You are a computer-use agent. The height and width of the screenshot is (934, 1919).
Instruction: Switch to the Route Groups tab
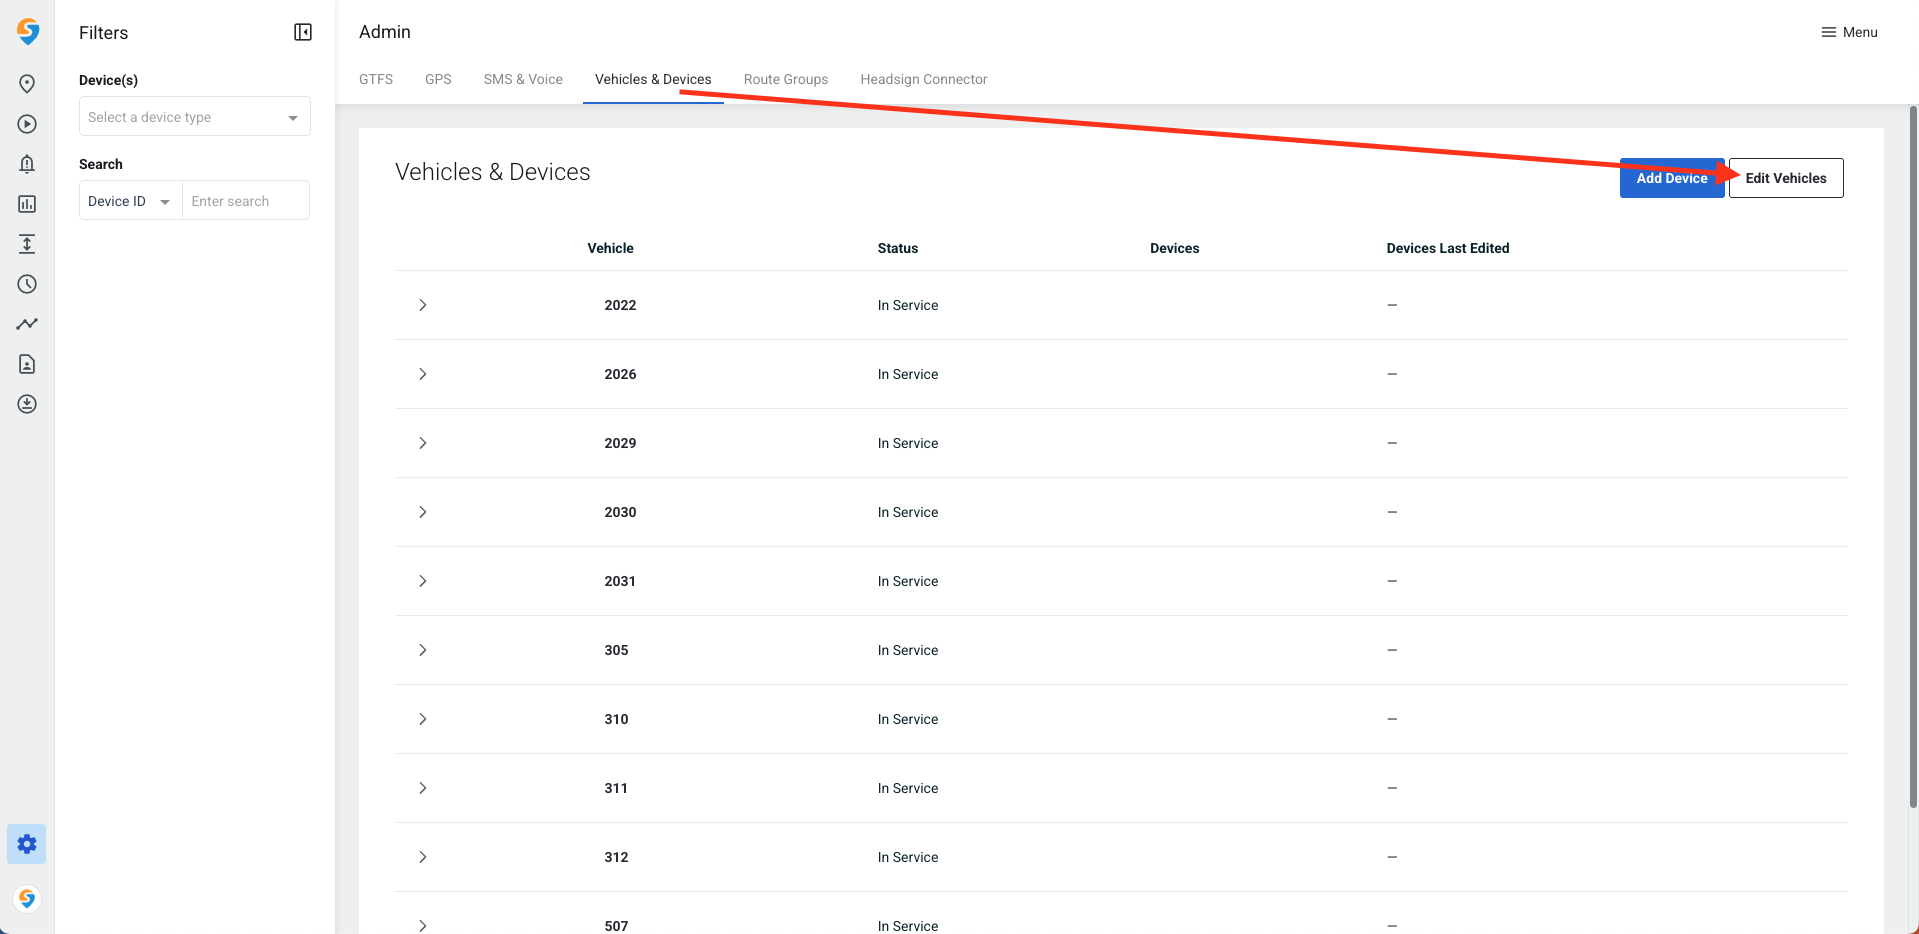(x=785, y=79)
